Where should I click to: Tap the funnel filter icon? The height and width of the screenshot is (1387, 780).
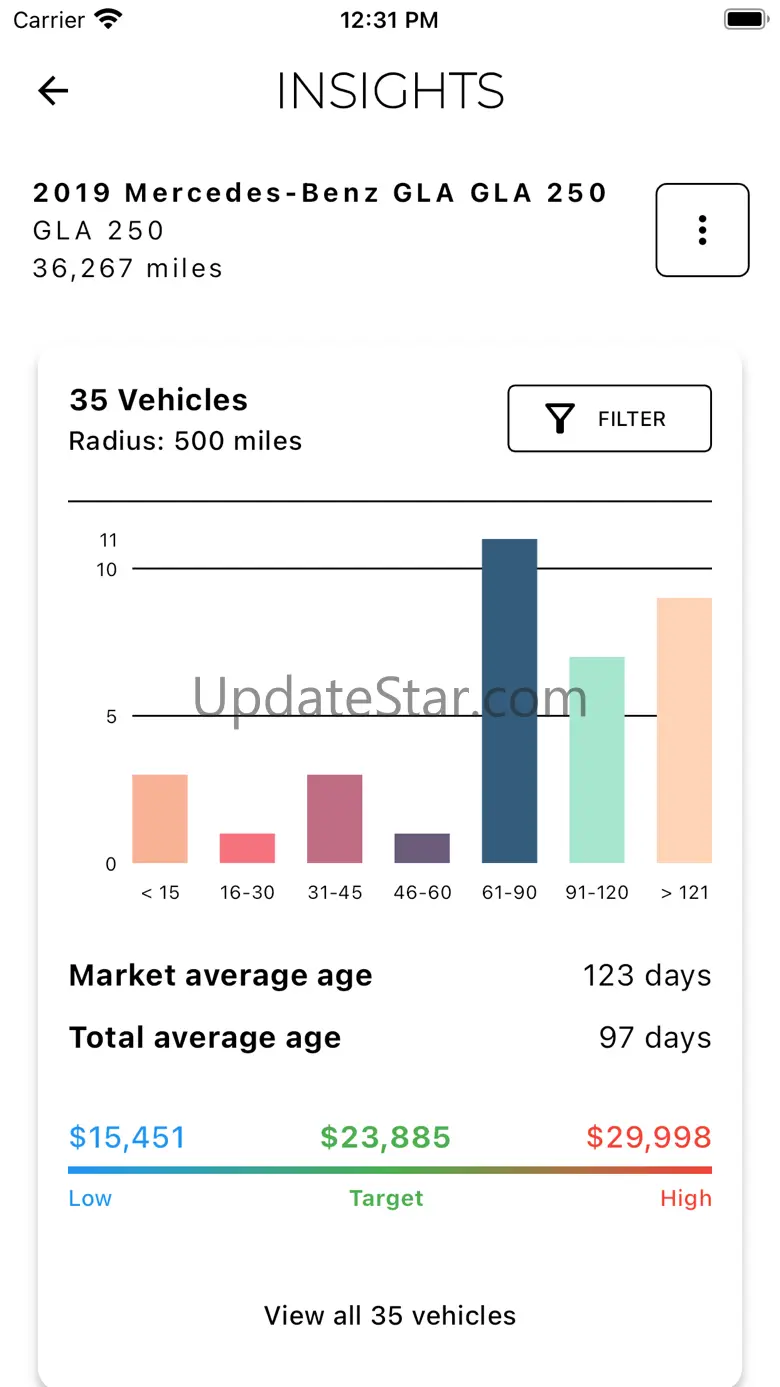click(x=561, y=419)
